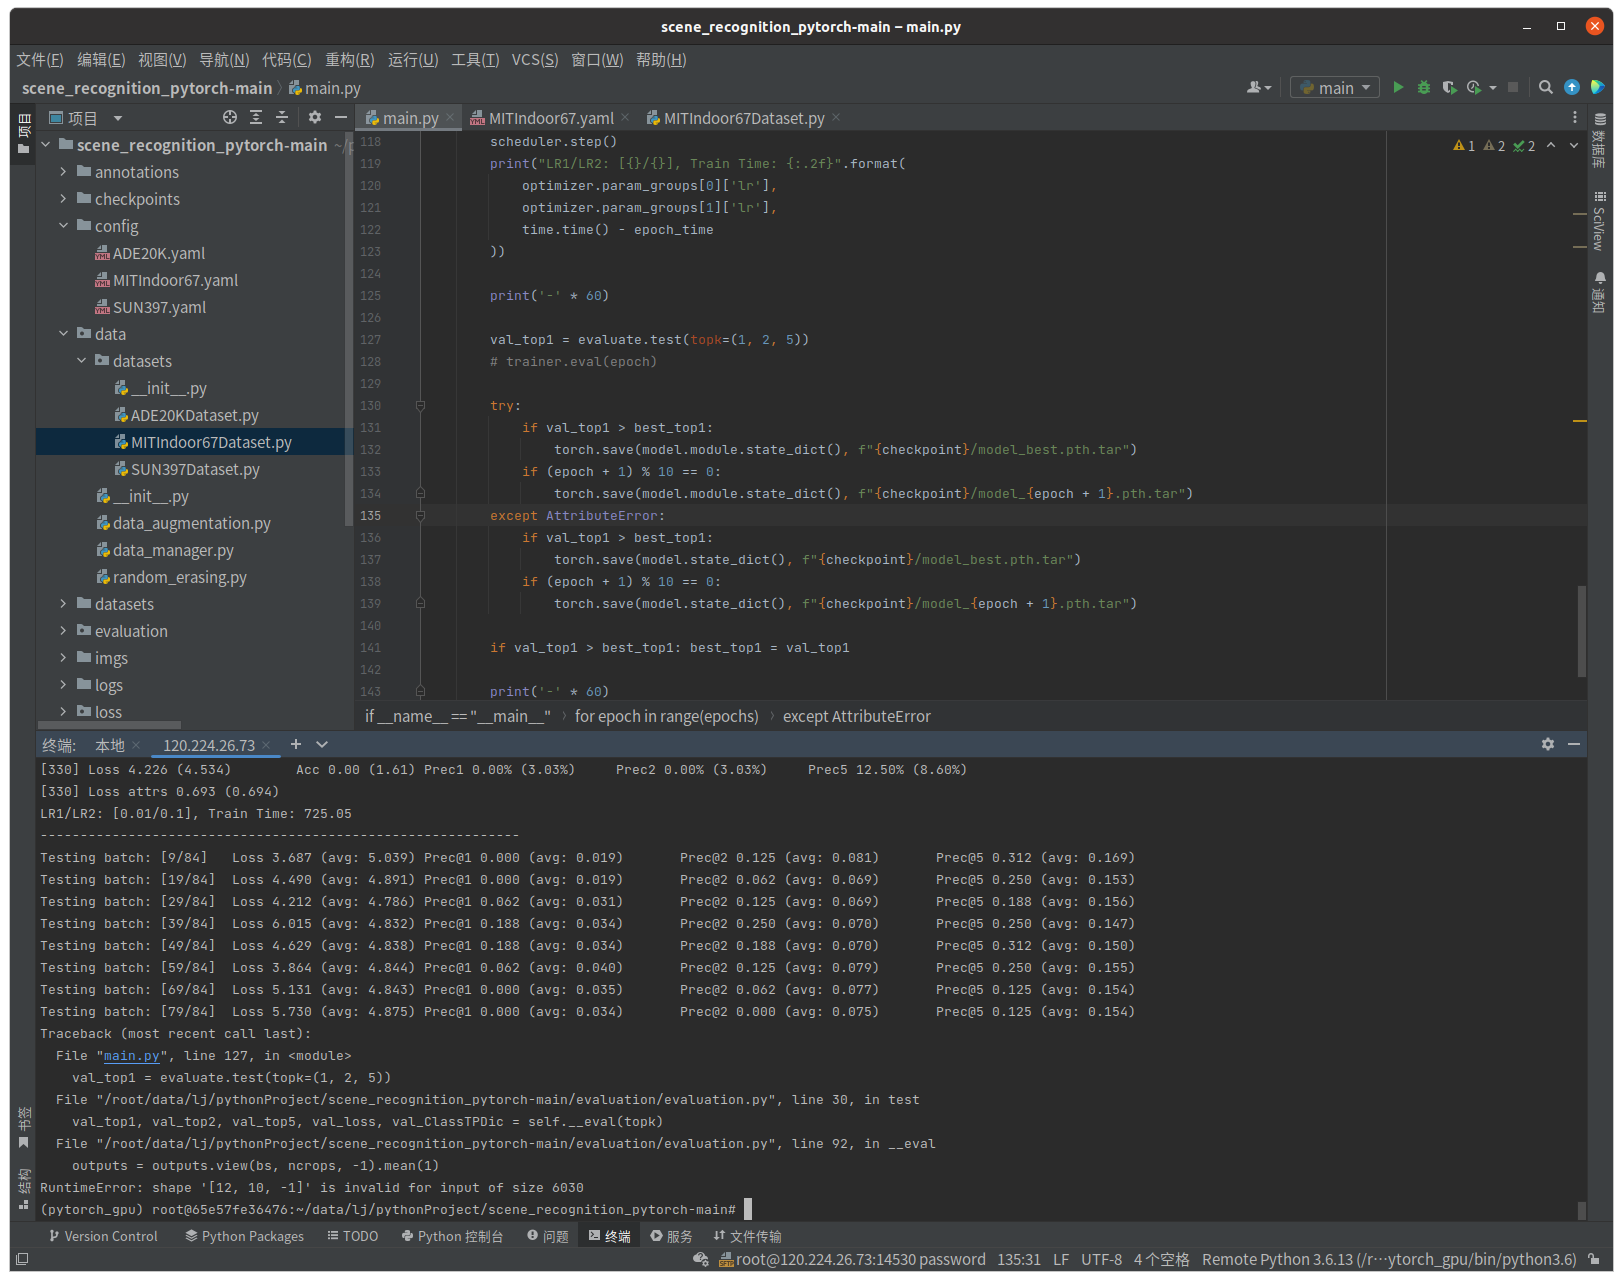The height and width of the screenshot is (1281, 1623).
Task: Open Search Everywhere magnifier
Action: (1545, 87)
